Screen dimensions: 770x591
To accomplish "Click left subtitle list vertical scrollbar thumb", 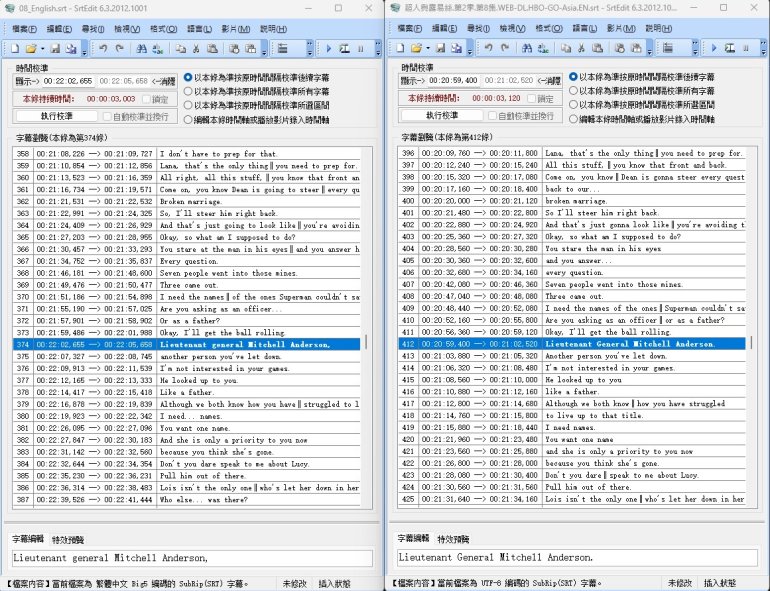I will click(366, 342).
